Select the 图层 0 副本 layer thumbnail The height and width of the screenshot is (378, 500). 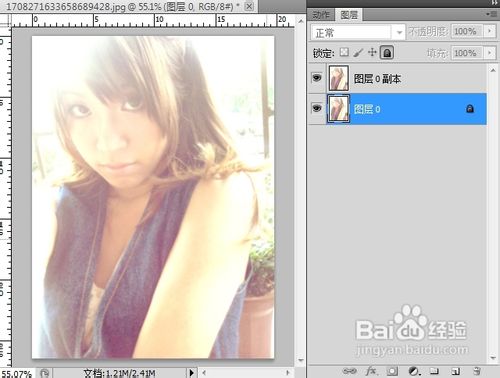pos(338,78)
